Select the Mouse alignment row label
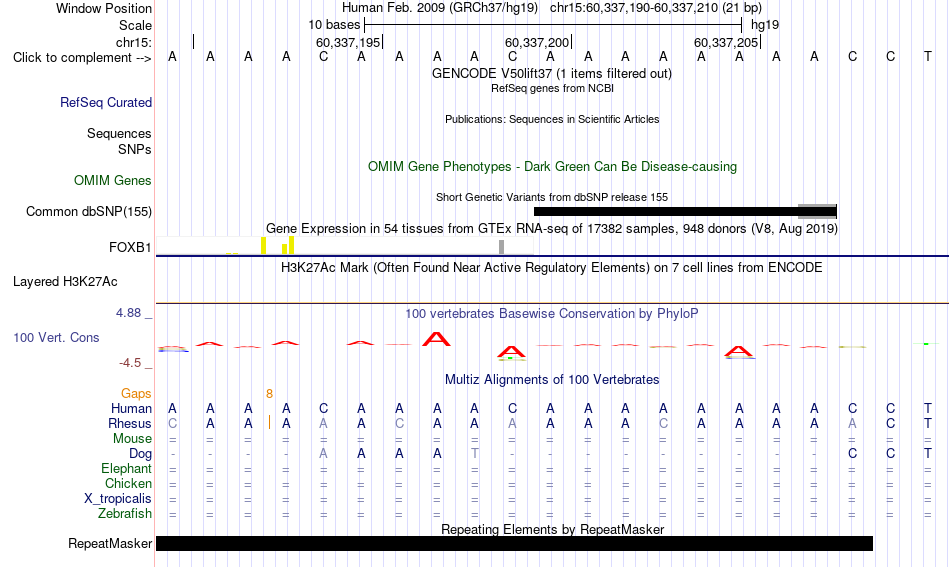Screen dimensions: 950x567 [132, 439]
